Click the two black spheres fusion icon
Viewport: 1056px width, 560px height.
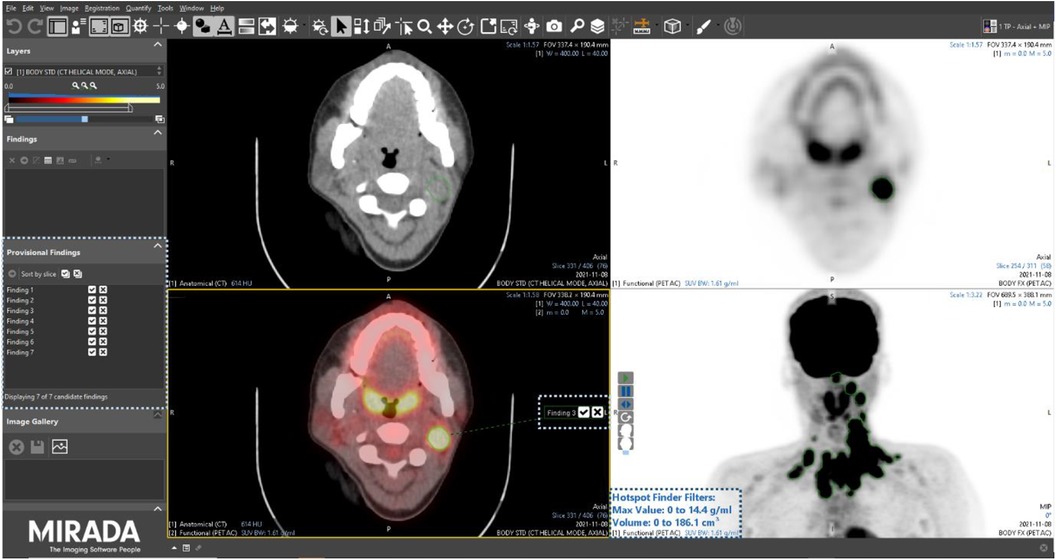click(x=203, y=26)
